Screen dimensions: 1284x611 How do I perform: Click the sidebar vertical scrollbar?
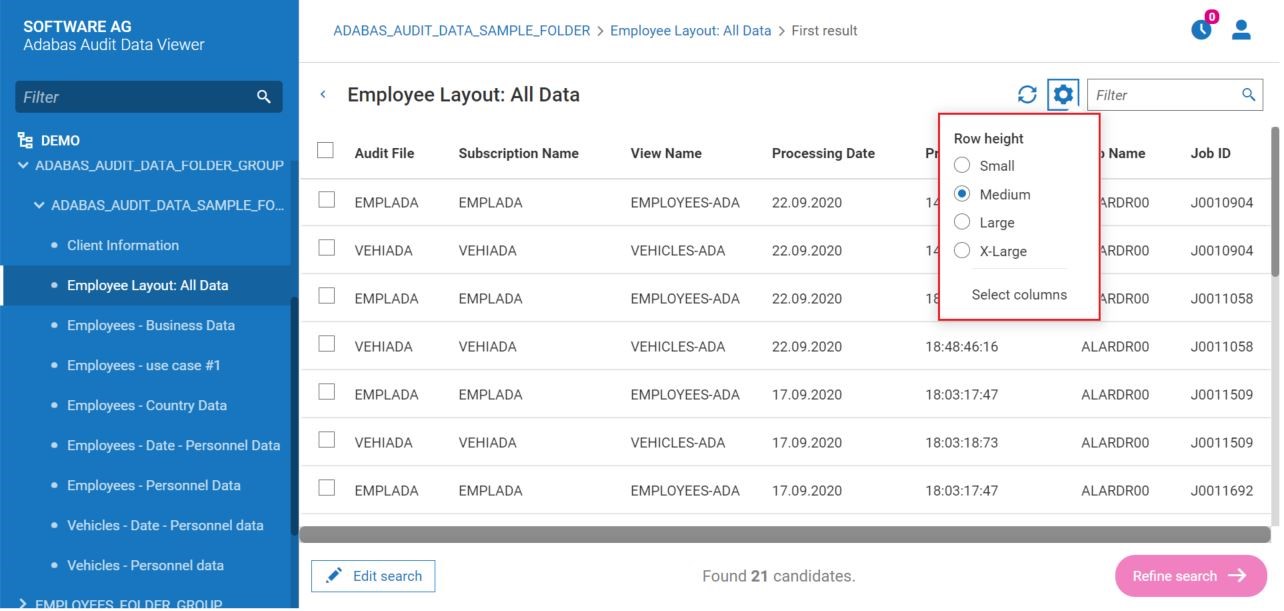[x=294, y=415]
